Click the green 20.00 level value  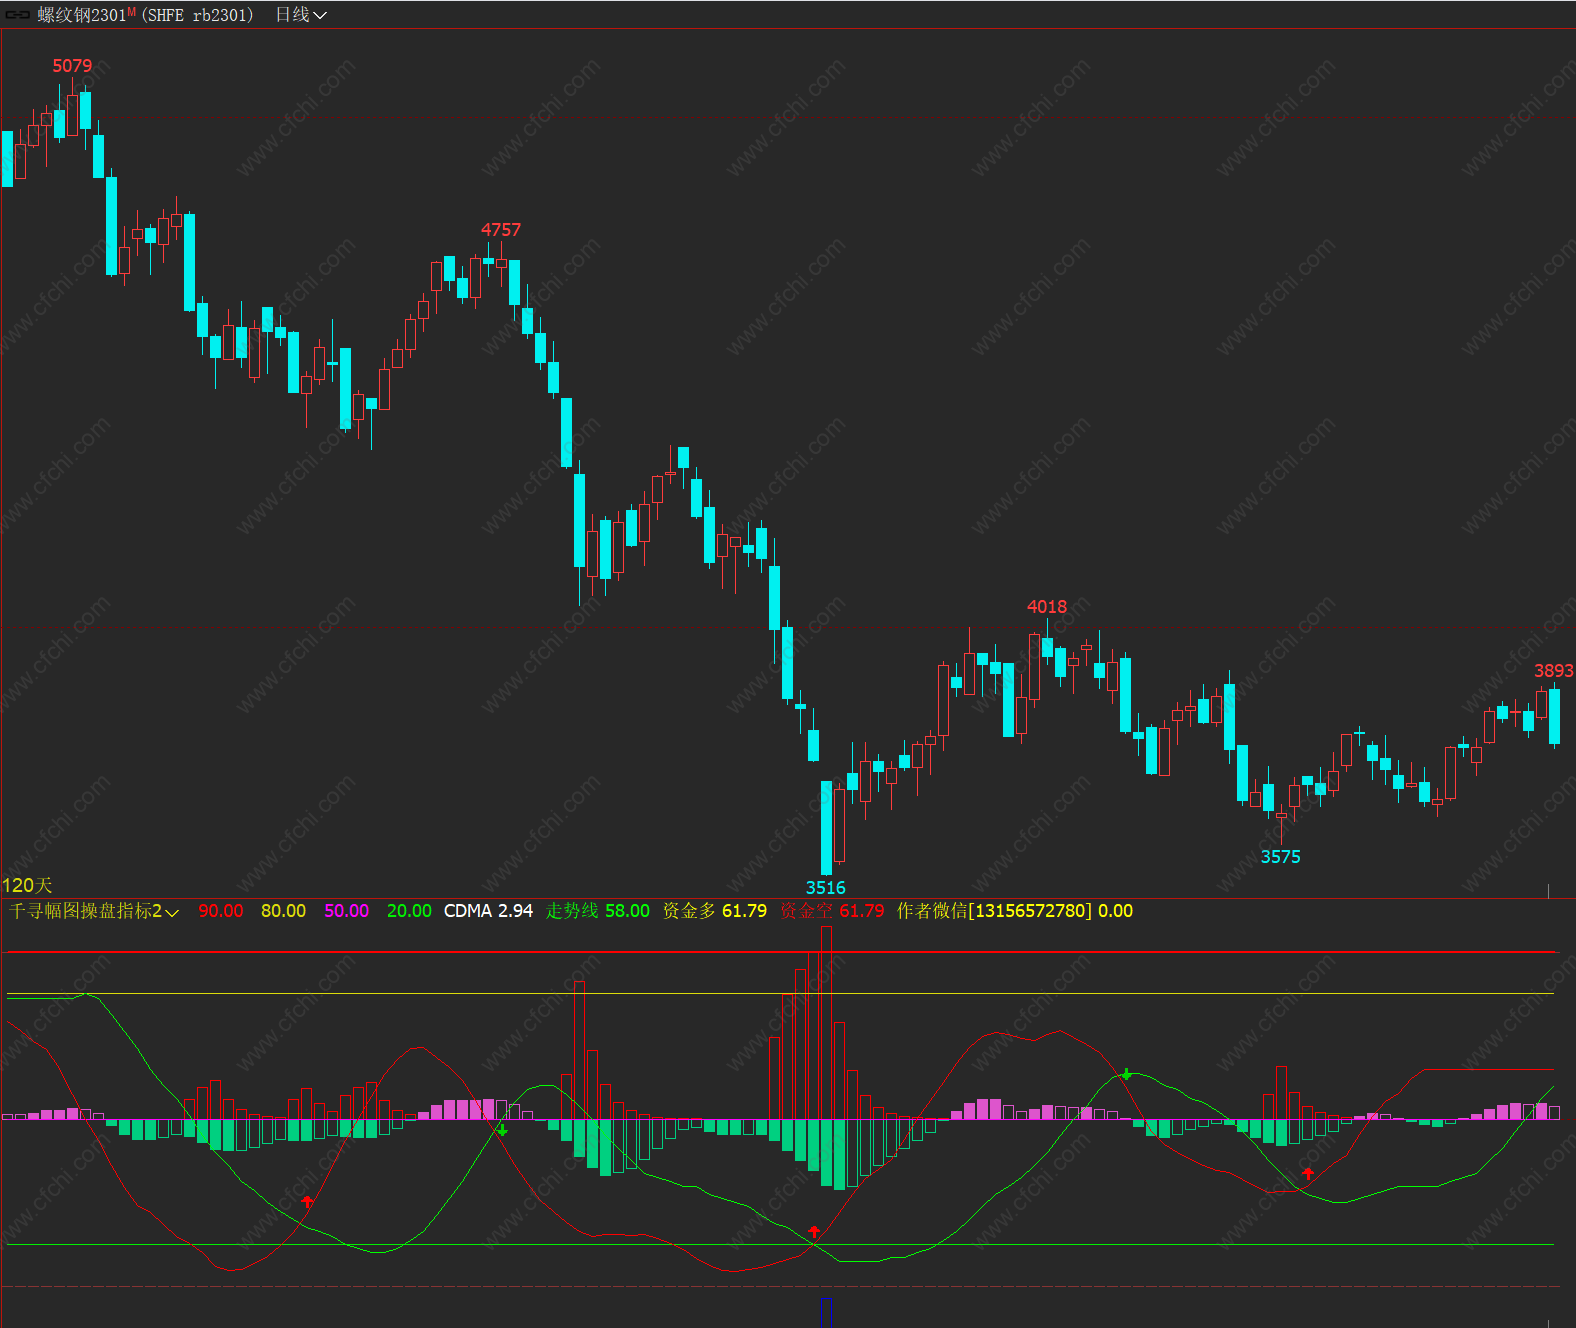[409, 911]
